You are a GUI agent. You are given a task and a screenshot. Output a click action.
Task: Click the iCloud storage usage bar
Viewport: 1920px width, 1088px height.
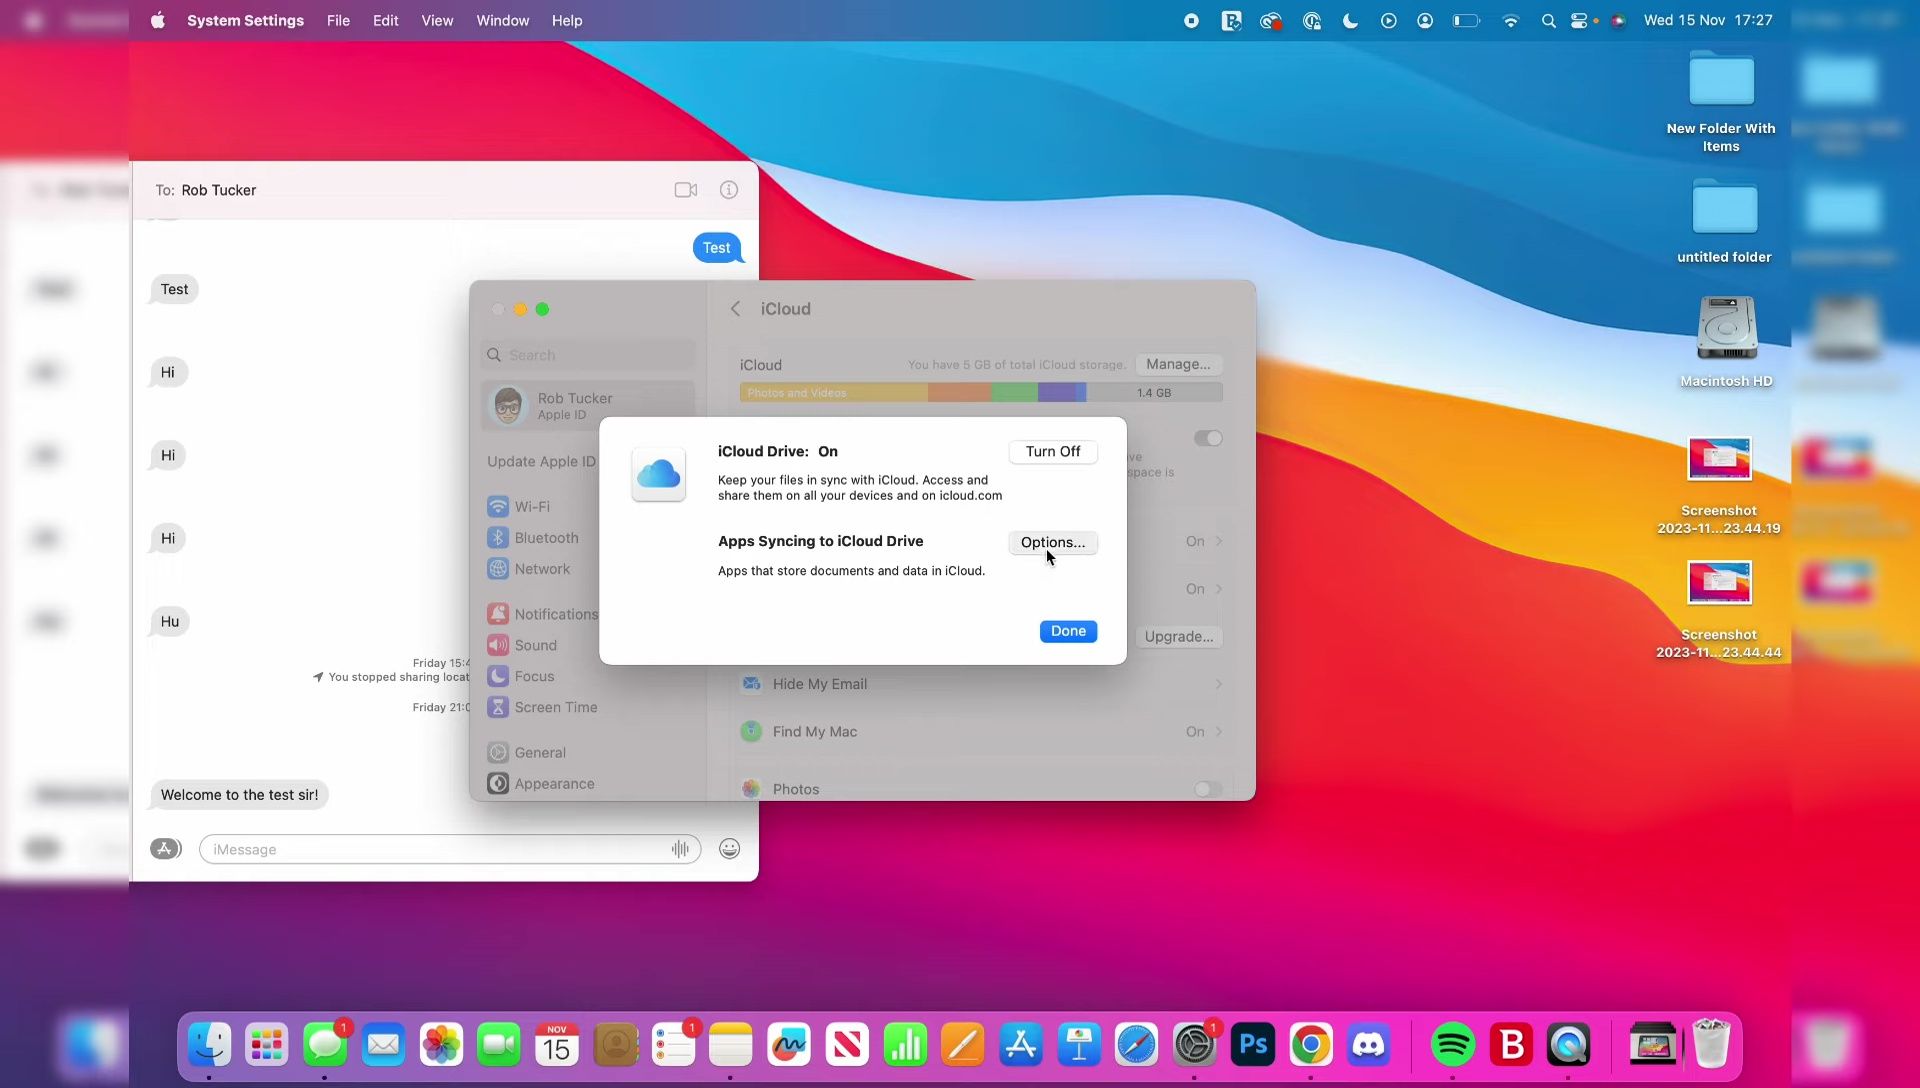tap(980, 393)
